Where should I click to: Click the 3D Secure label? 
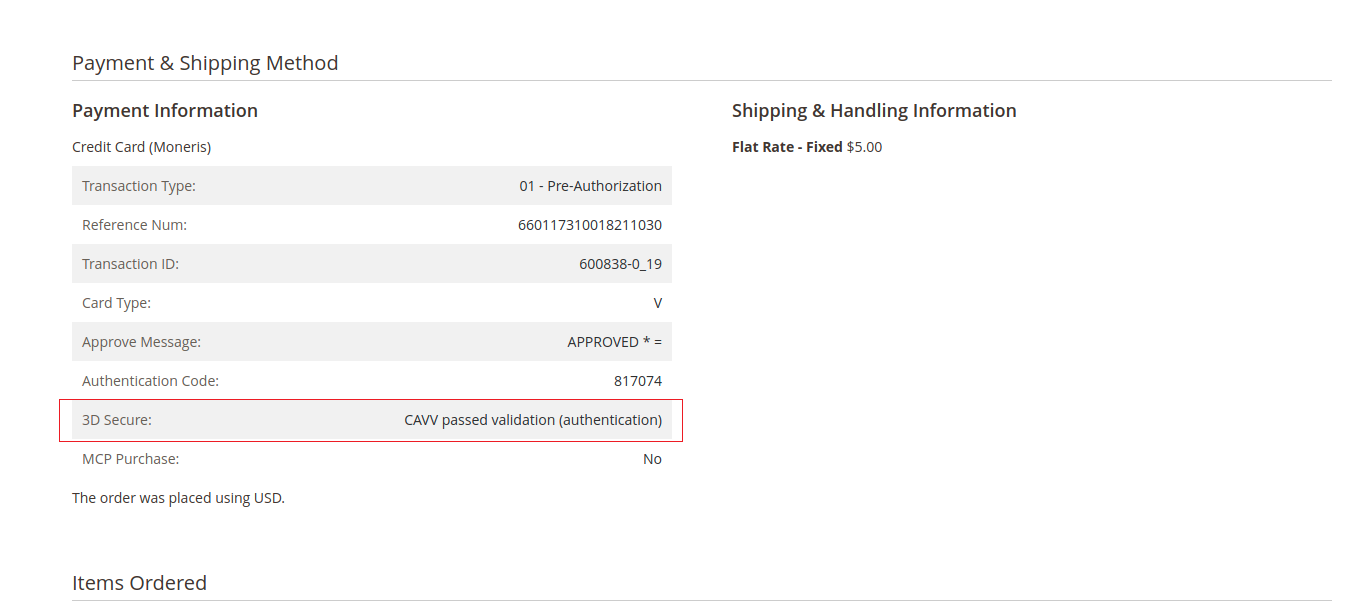(x=117, y=420)
